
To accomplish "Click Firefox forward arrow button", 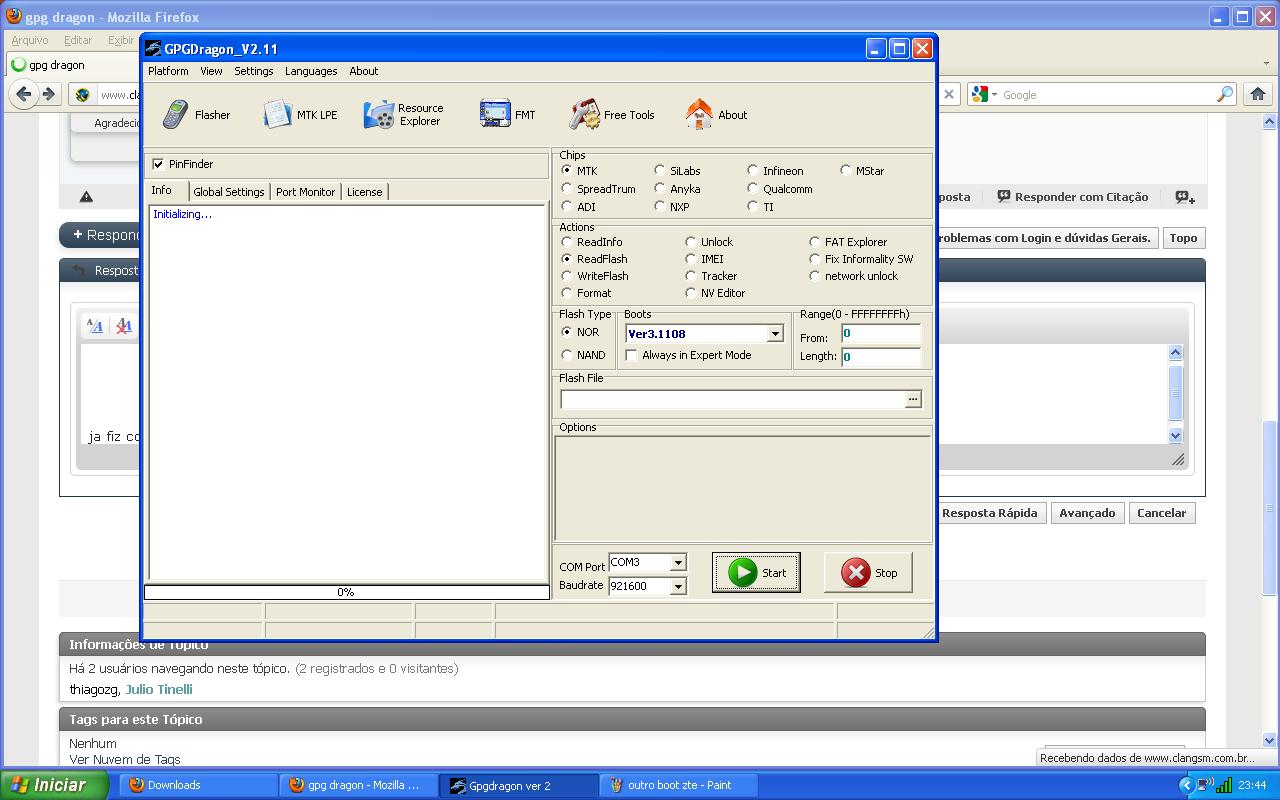I will point(48,94).
